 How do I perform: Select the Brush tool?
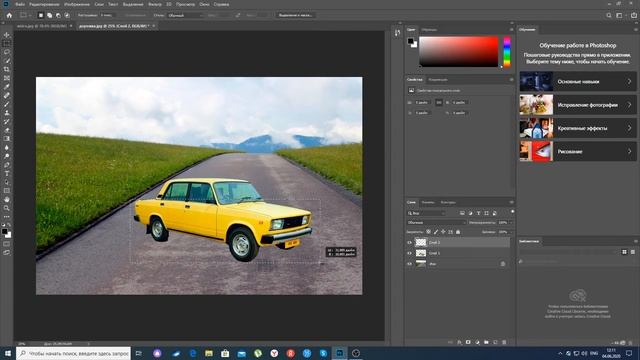click(x=7, y=104)
